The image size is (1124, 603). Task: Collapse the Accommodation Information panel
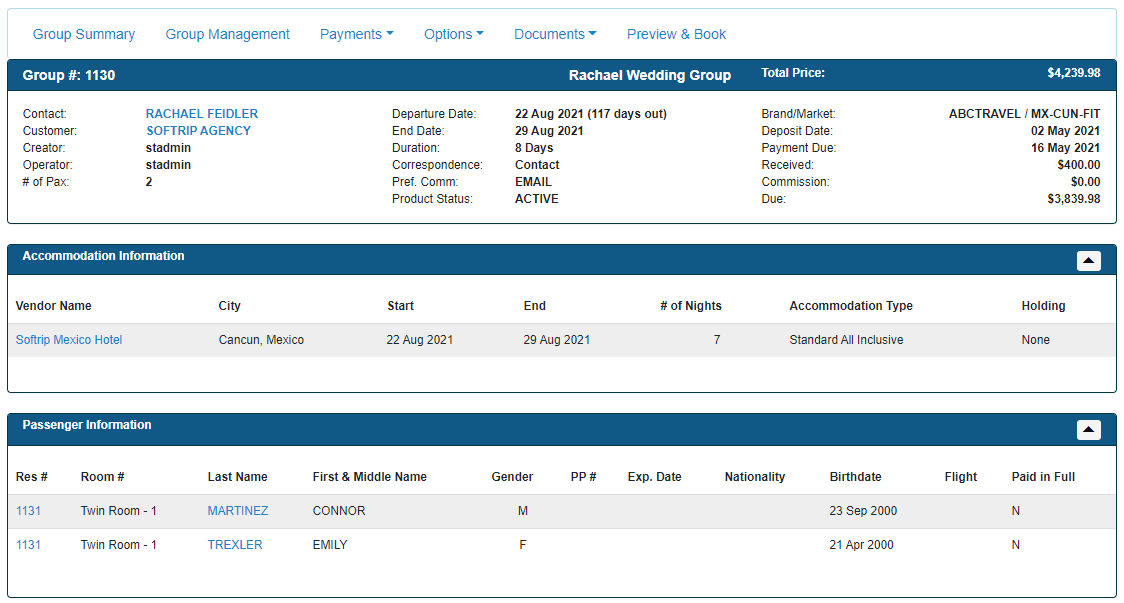coord(1088,261)
